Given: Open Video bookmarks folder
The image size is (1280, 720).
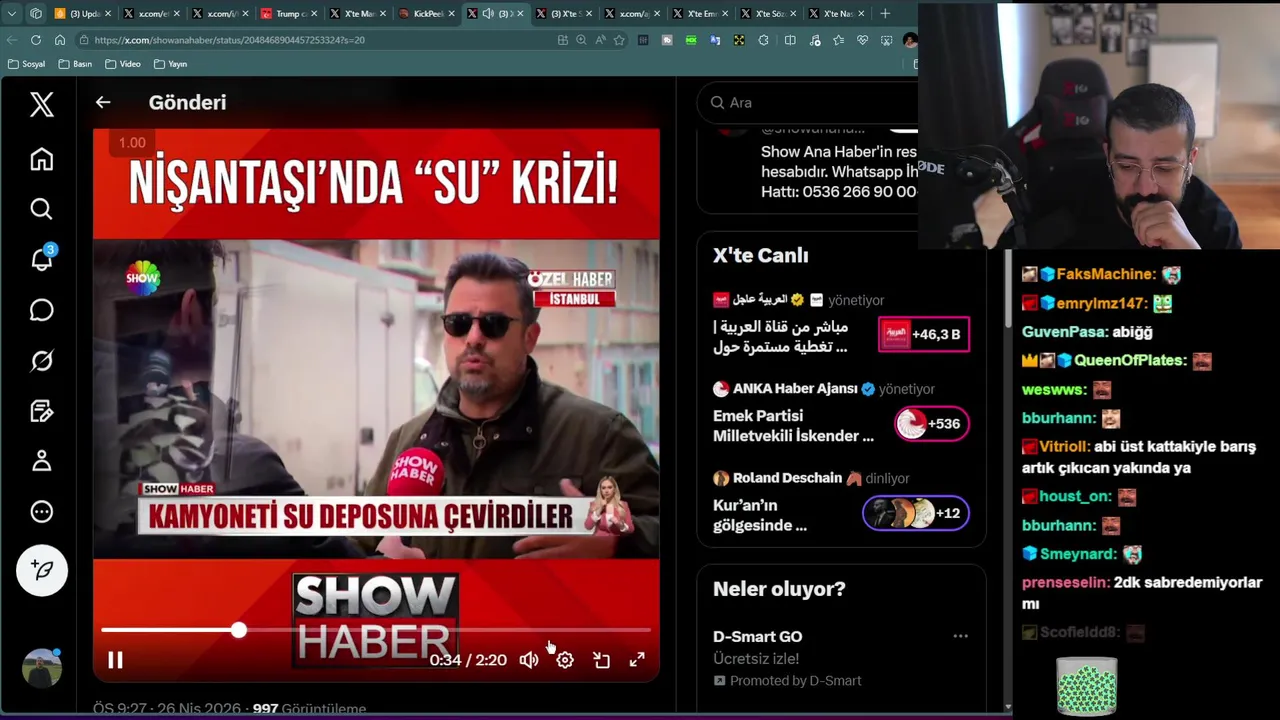Looking at the screenshot, I should 123,64.
